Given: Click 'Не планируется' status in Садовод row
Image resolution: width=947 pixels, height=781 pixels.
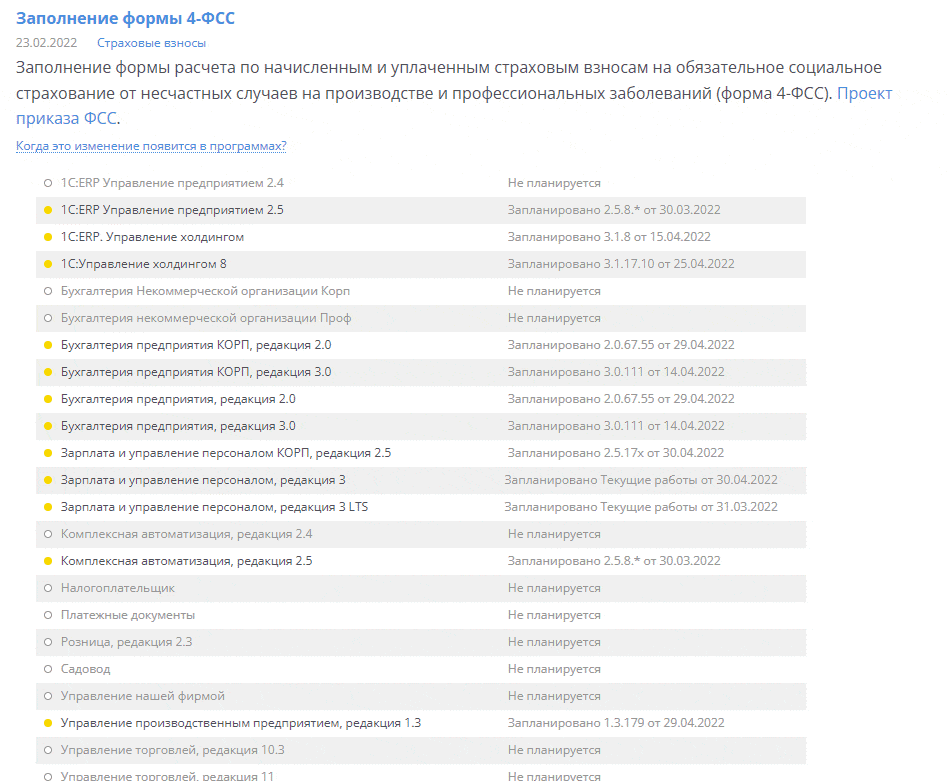Looking at the screenshot, I should tap(554, 669).
